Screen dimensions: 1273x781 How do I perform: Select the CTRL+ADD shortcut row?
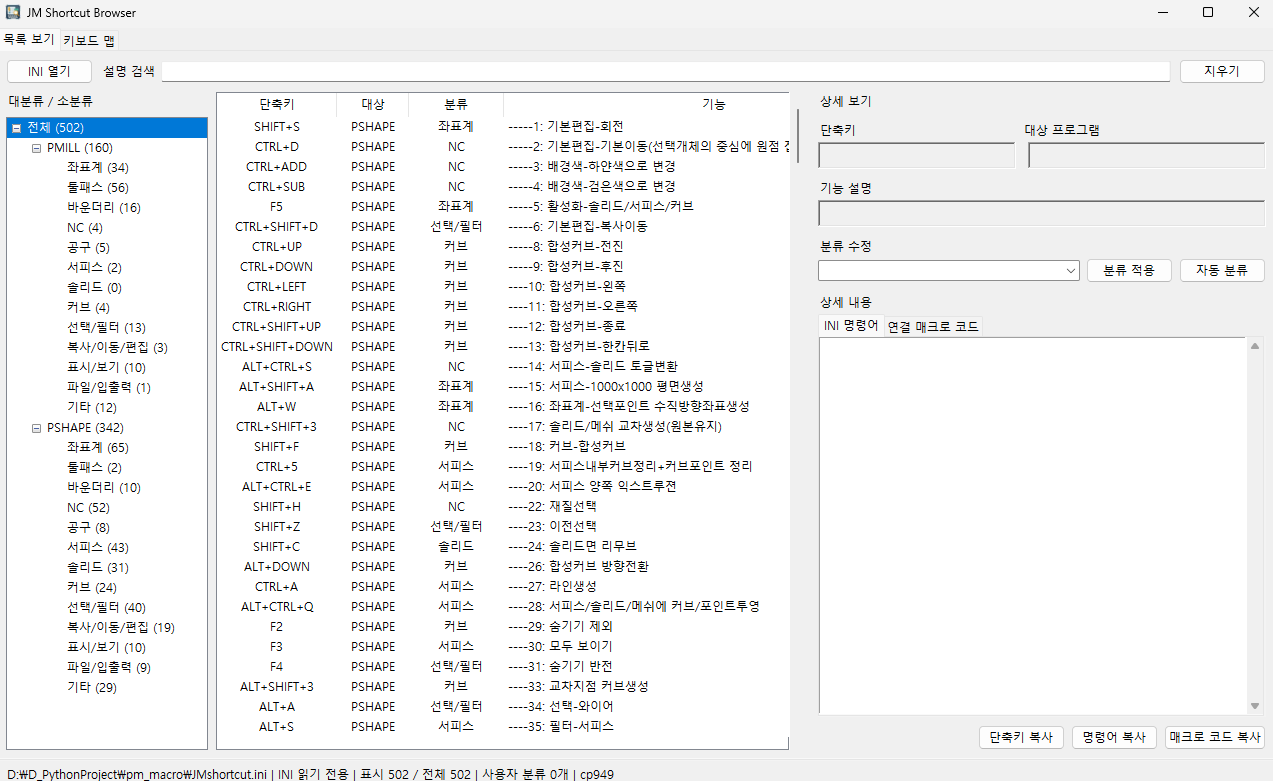coord(503,167)
